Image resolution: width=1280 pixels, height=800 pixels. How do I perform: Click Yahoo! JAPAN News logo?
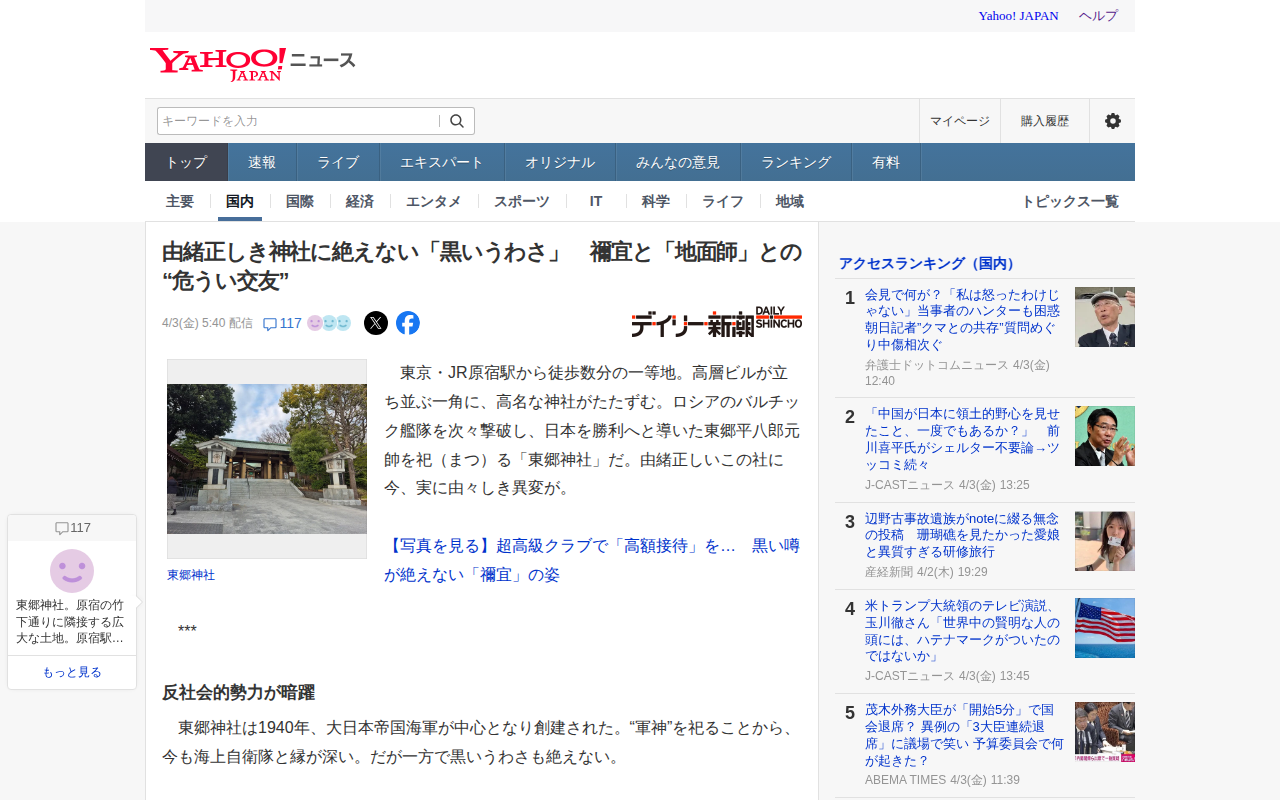(252, 63)
